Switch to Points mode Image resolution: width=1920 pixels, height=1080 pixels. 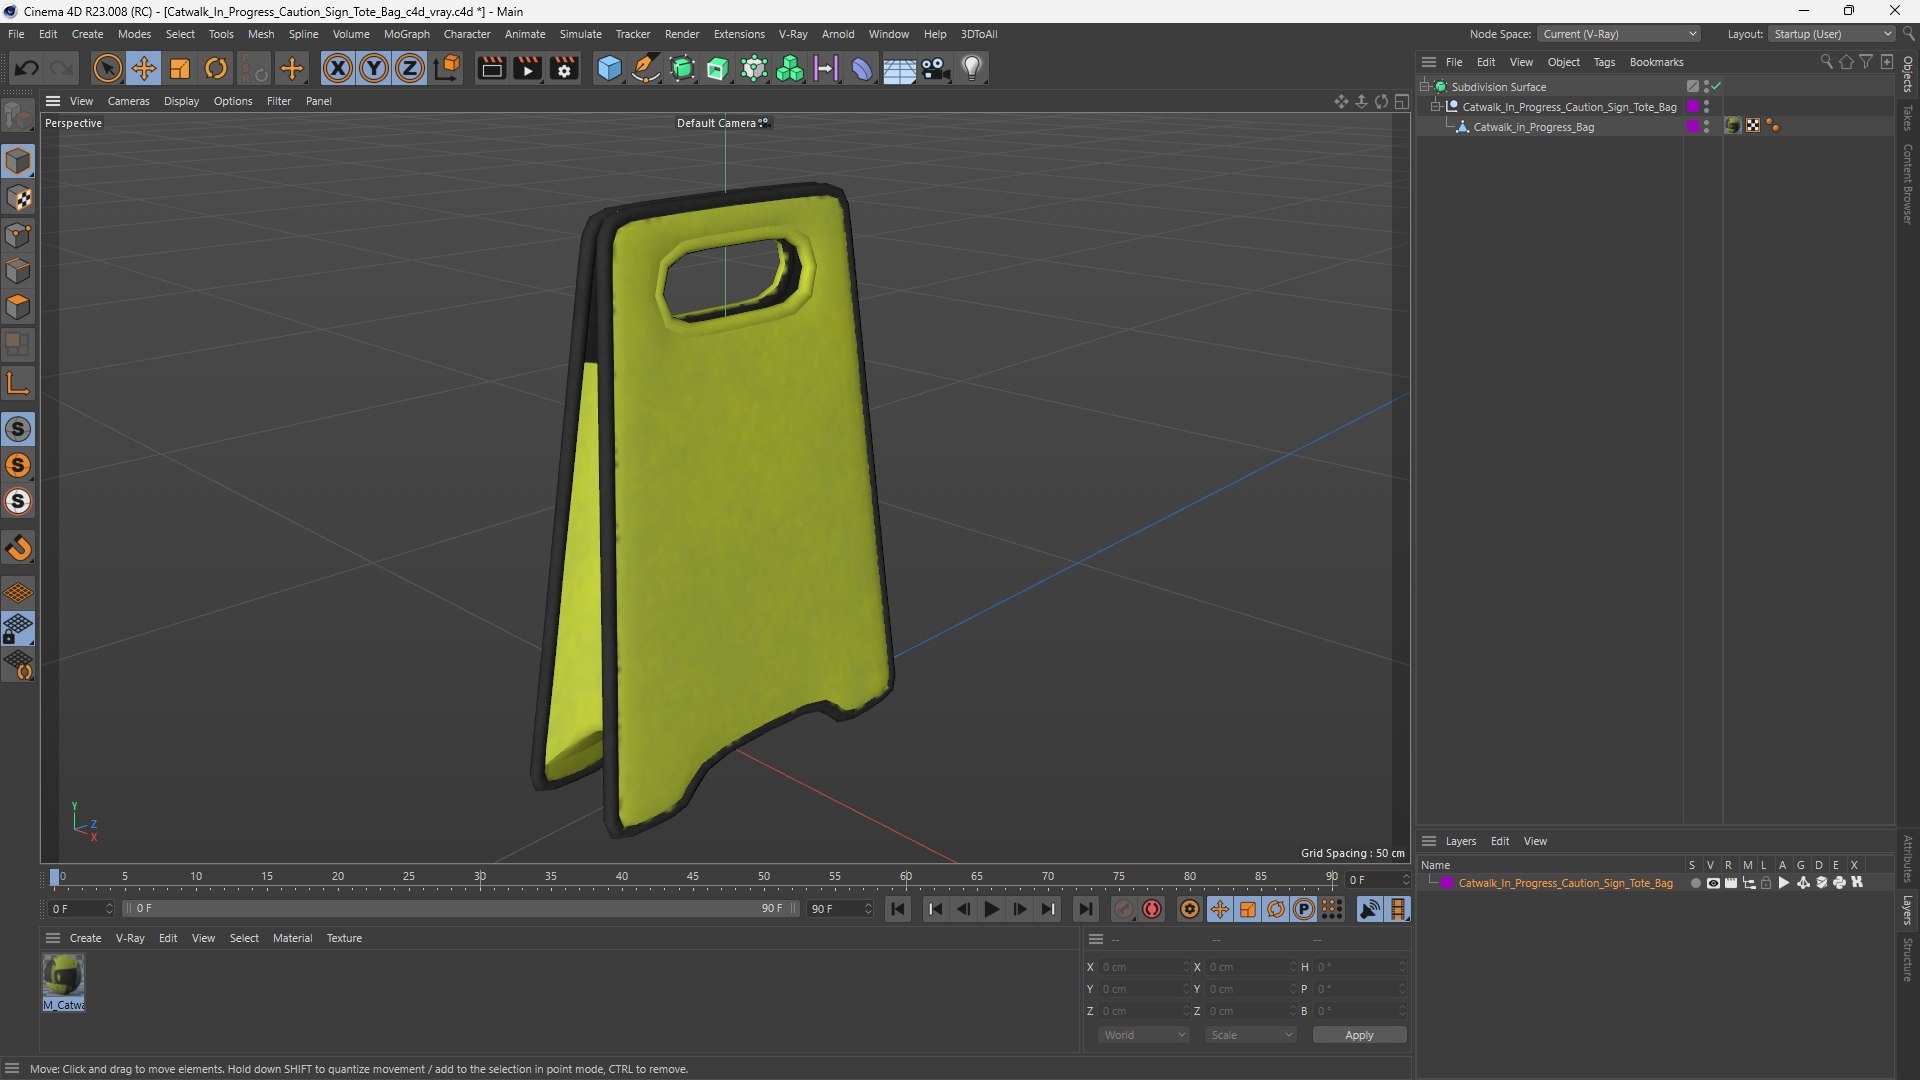point(18,235)
